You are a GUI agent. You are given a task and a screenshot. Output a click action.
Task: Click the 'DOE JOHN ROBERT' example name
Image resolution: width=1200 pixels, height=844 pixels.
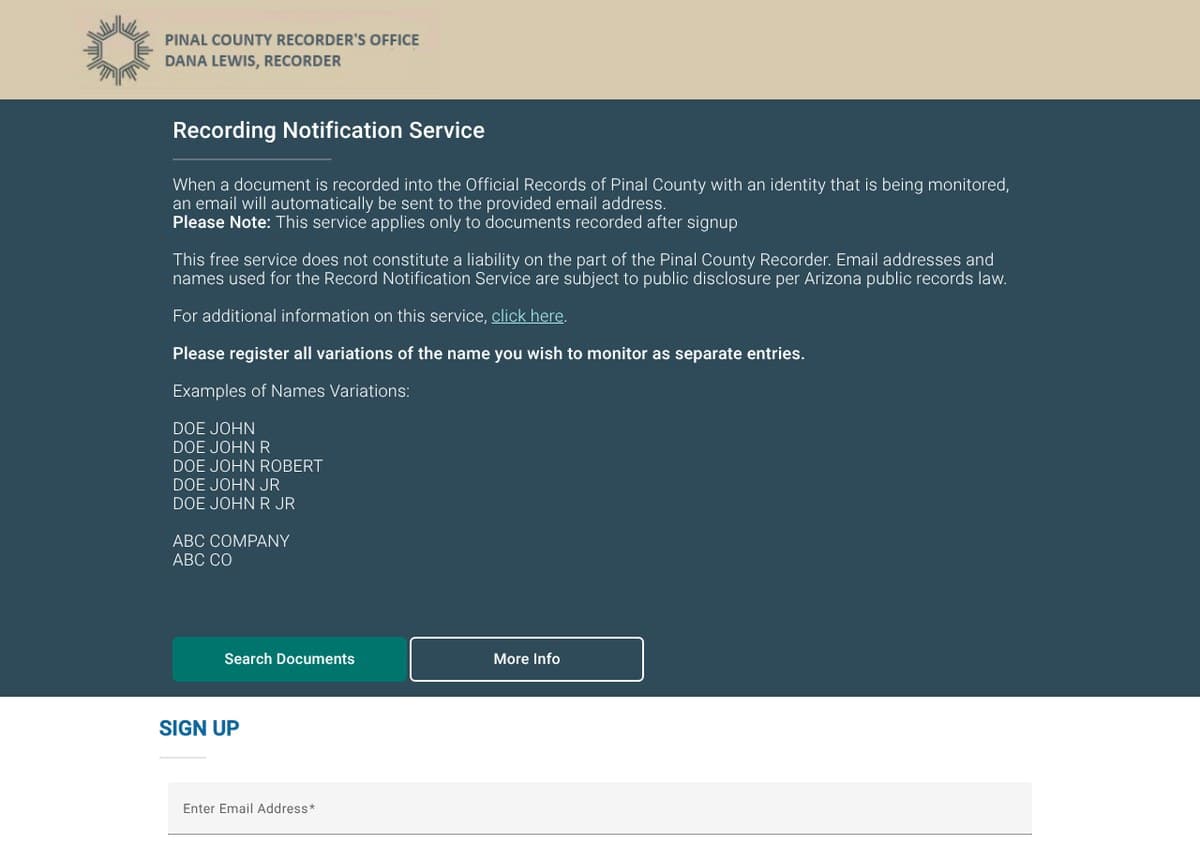tap(248, 466)
